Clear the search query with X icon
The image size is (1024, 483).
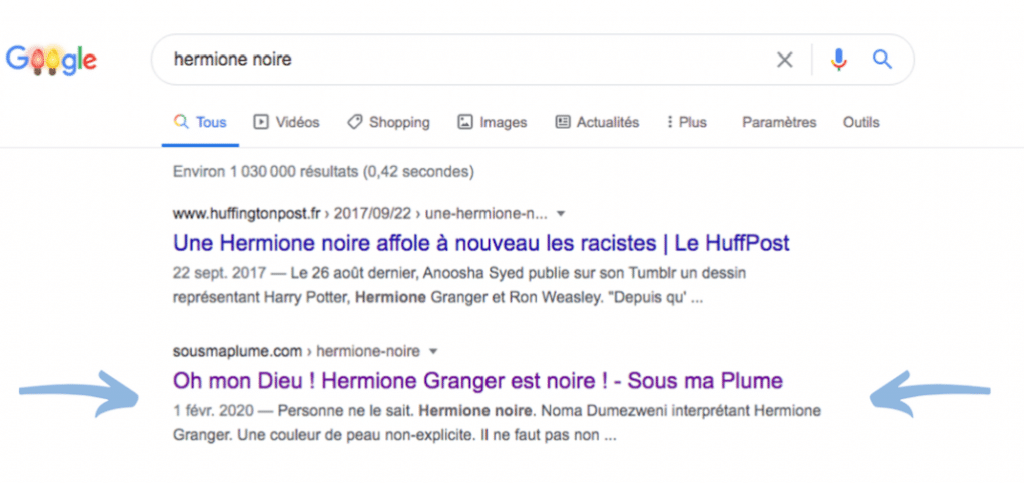(785, 60)
